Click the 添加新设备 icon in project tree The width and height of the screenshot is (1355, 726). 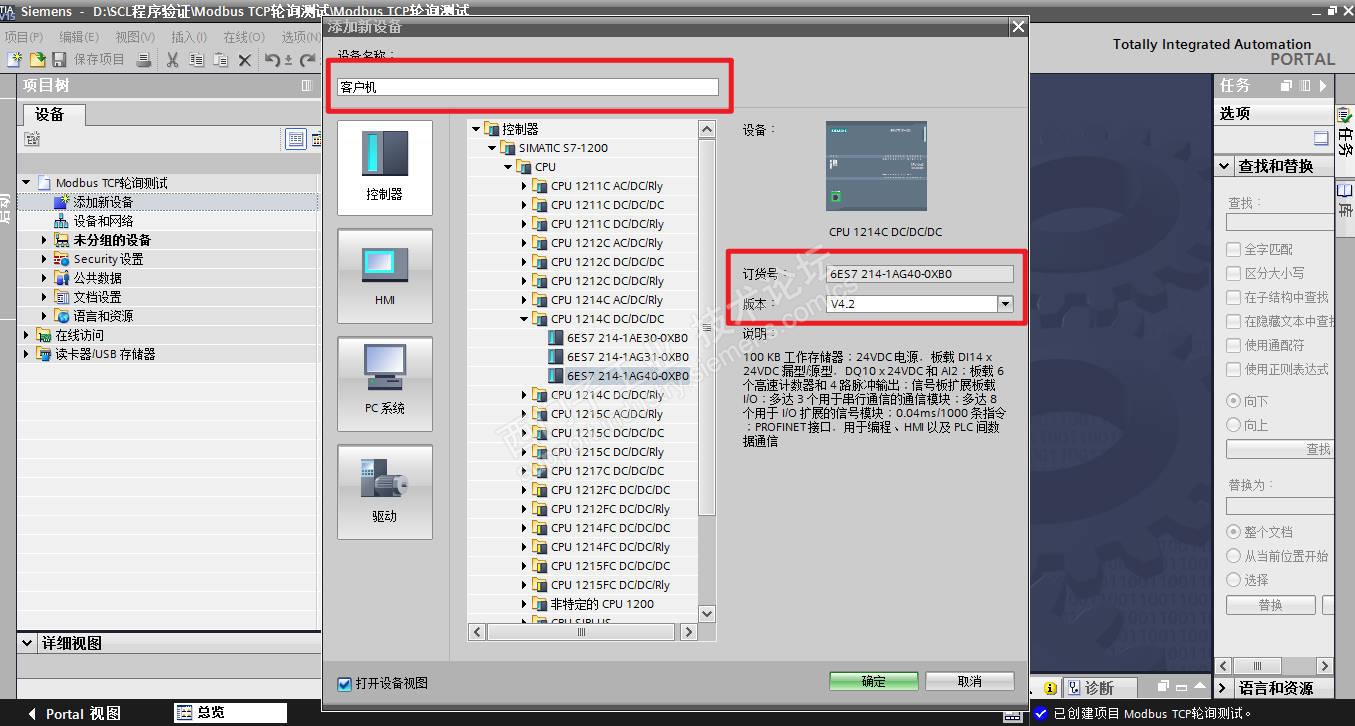point(62,202)
